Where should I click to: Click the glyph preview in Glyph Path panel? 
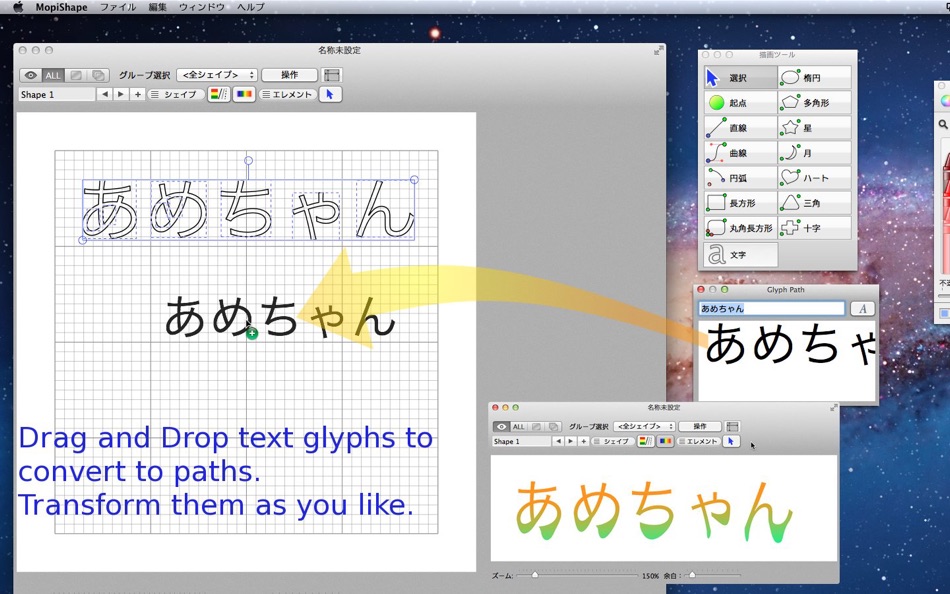787,361
